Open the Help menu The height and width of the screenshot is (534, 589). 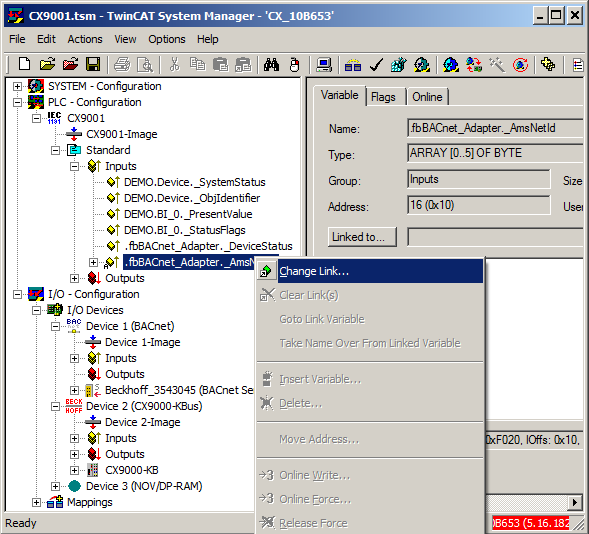(x=208, y=39)
